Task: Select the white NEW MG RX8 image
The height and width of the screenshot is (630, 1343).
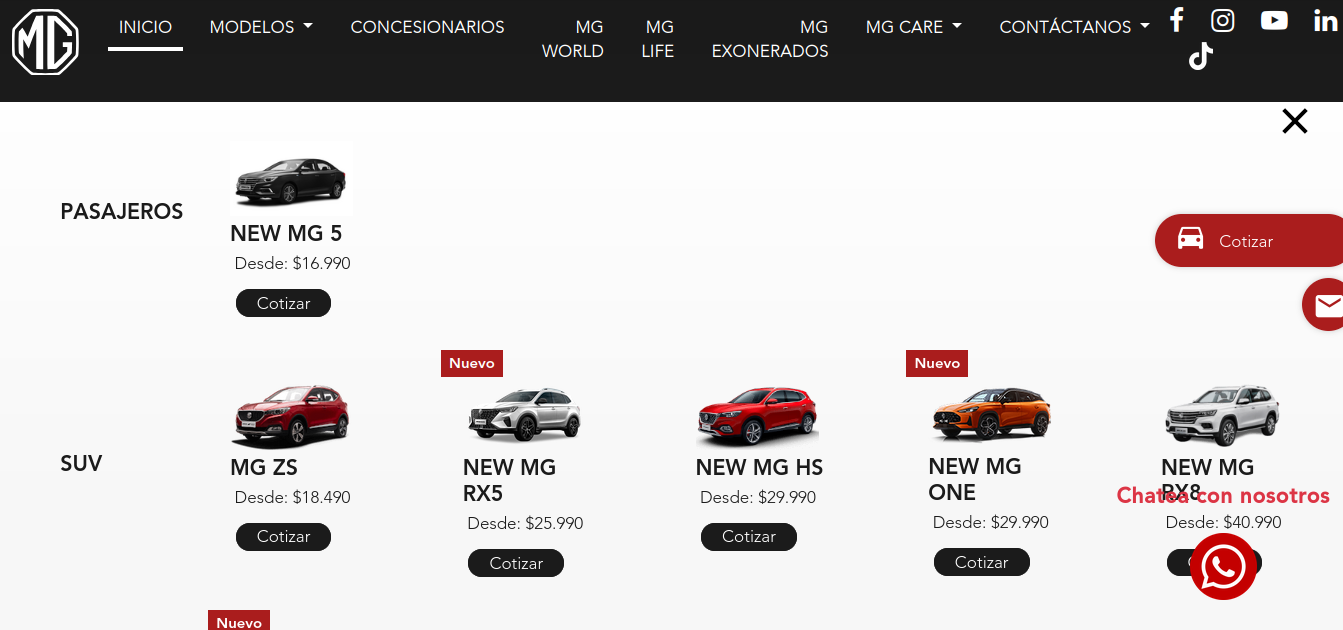Action: click(1222, 414)
